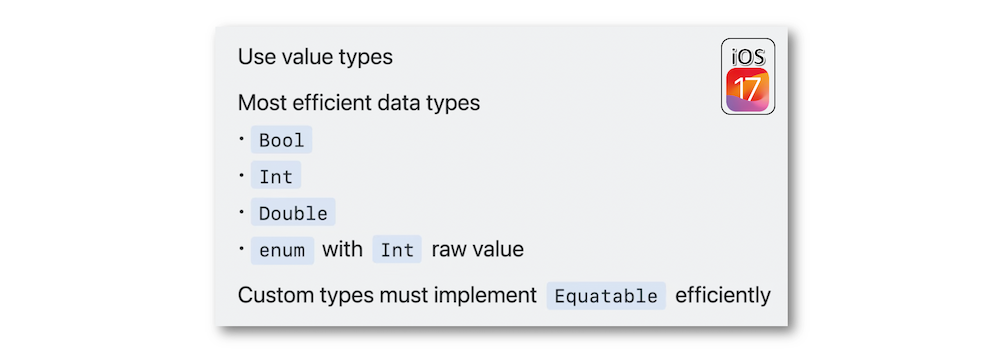Click the enum code tag
1000x362 pixels.
[x=282, y=250]
